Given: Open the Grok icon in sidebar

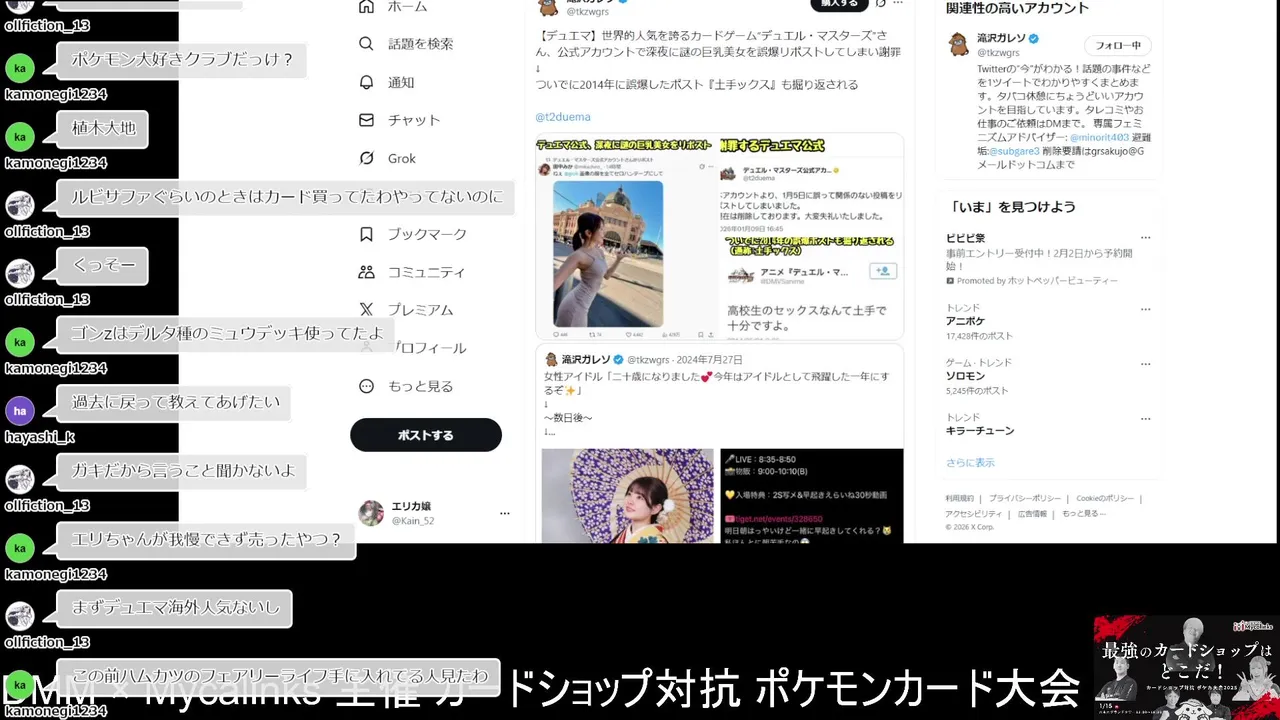Looking at the screenshot, I should coord(366,158).
